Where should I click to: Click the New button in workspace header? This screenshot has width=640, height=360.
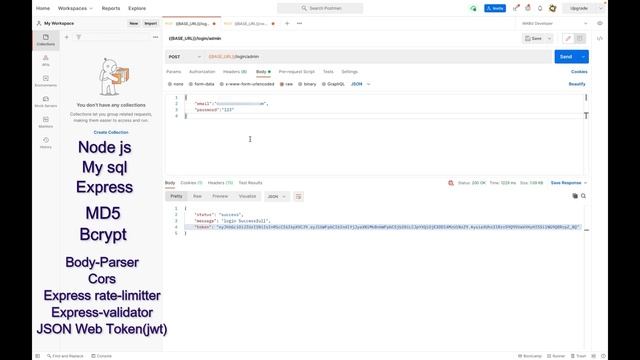(133, 23)
